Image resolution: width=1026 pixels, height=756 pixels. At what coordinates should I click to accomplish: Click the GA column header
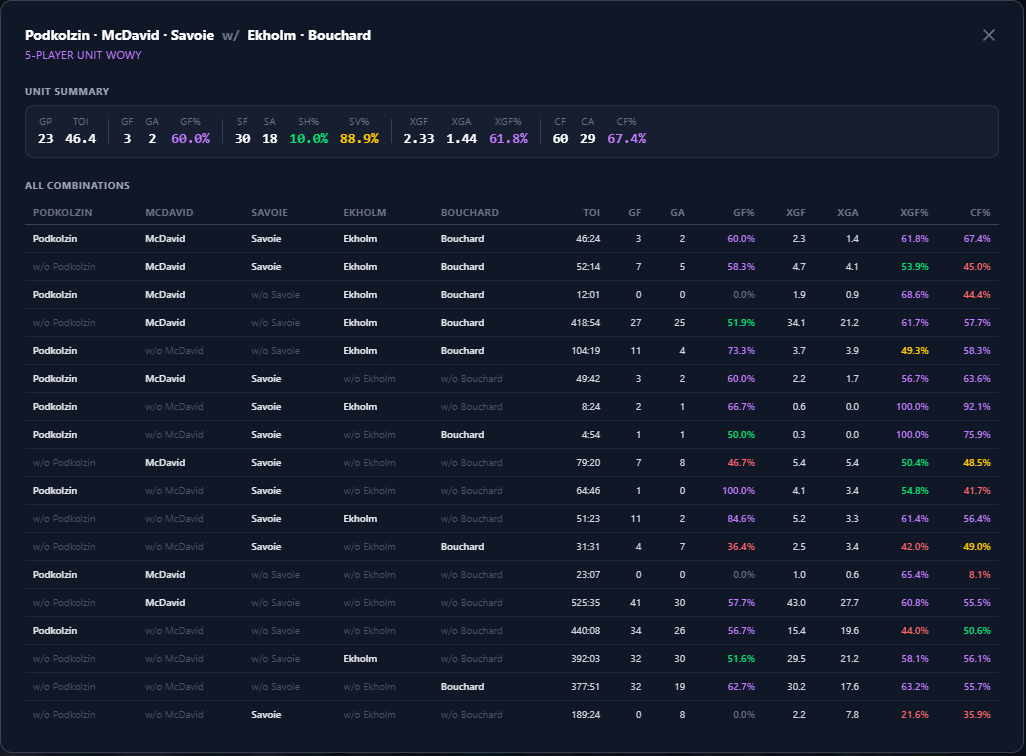click(x=678, y=213)
